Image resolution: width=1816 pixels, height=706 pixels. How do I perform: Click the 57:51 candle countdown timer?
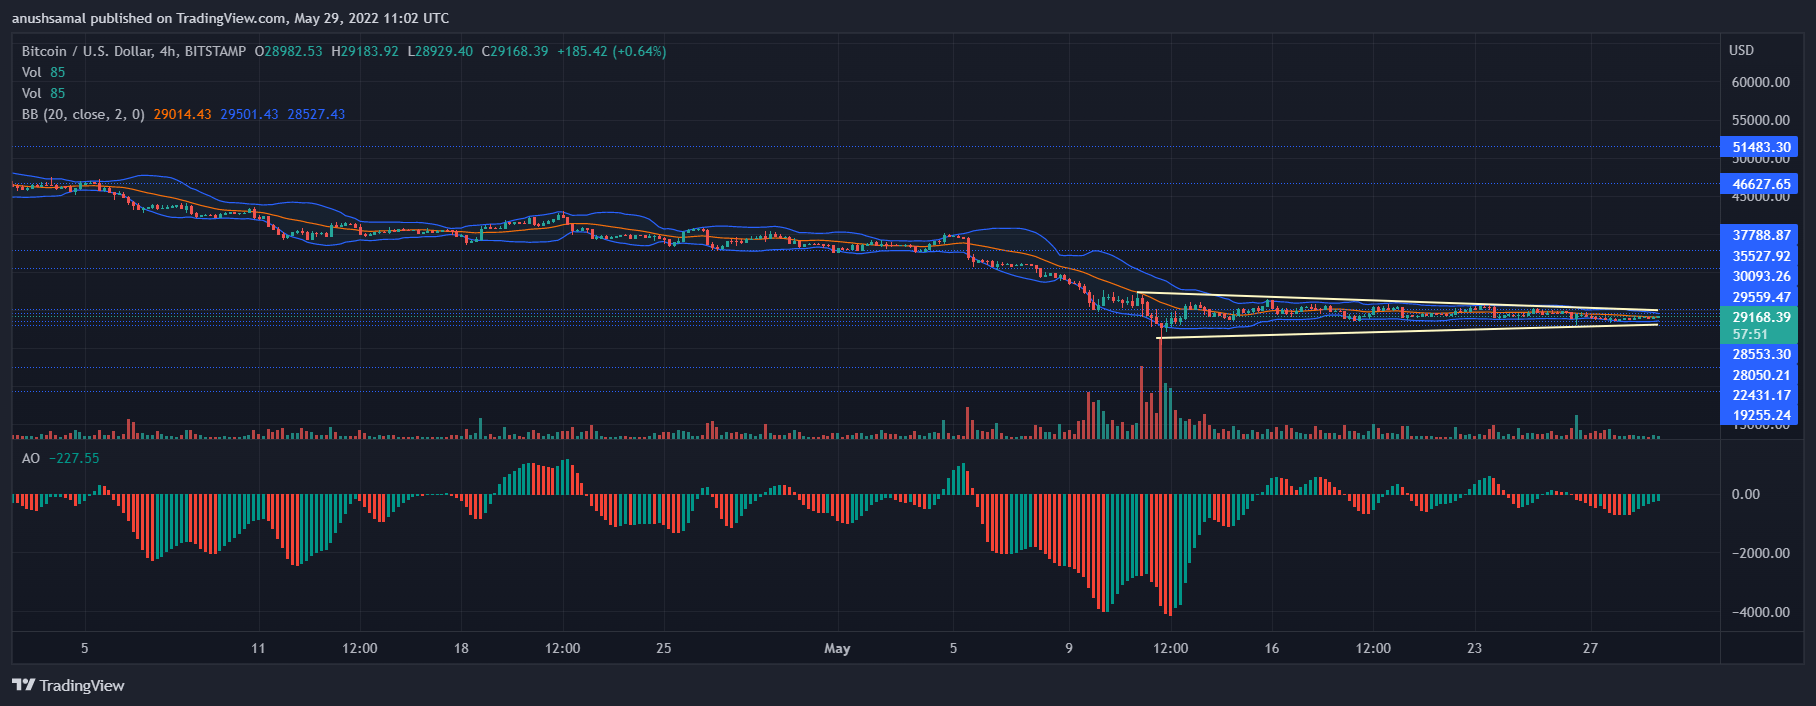coord(1749,335)
